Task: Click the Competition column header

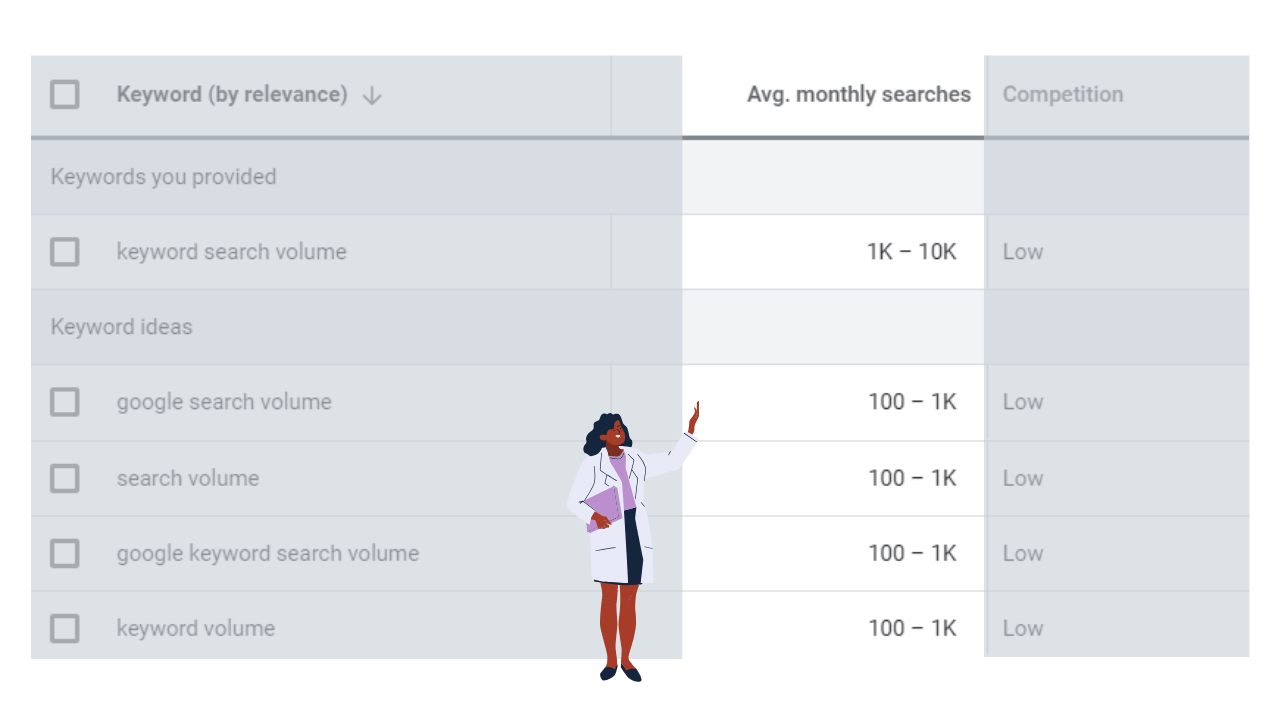Action: (x=1062, y=95)
